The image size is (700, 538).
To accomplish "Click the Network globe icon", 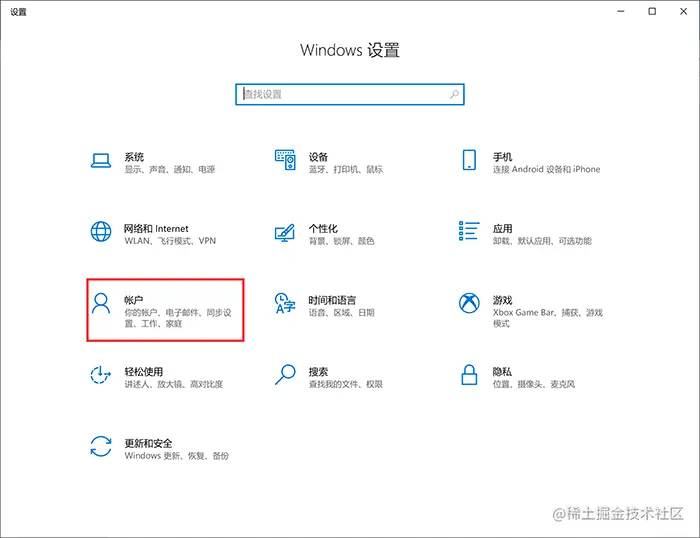I will pos(101,232).
